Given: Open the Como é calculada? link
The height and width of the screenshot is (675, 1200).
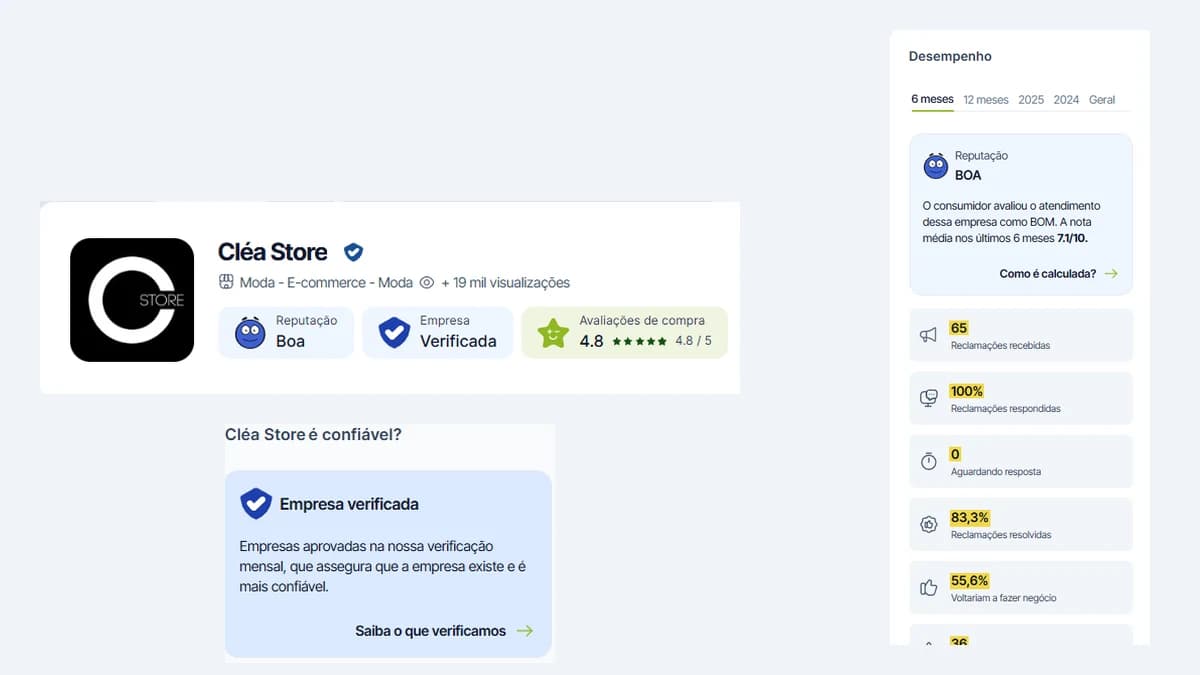Looking at the screenshot, I should [x=1047, y=273].
